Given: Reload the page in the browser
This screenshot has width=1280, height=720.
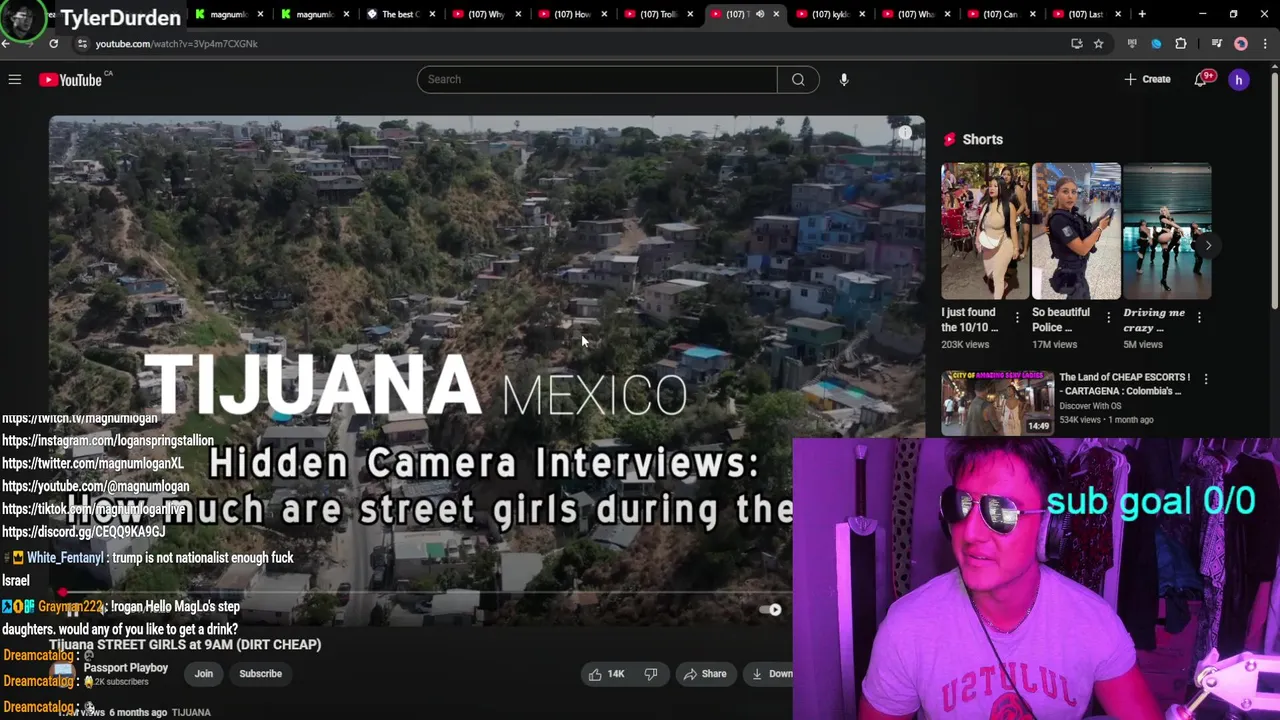Looking at the screenshot, I should click(53, 43).
